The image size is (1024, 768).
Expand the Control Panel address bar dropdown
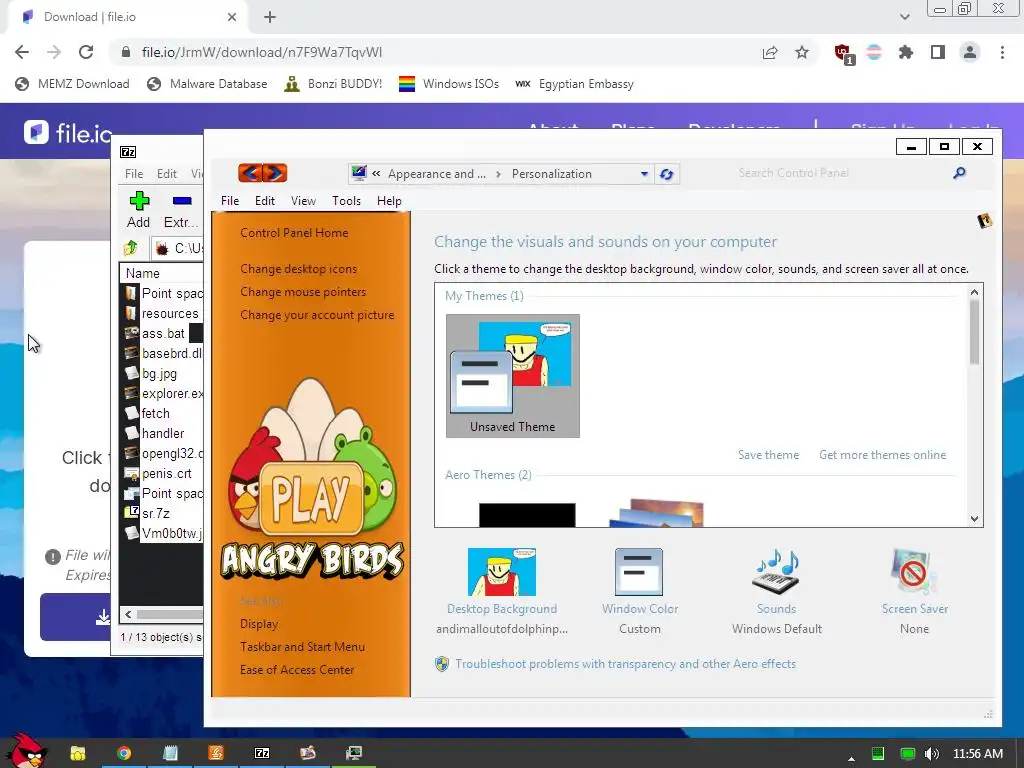point(644,174)
